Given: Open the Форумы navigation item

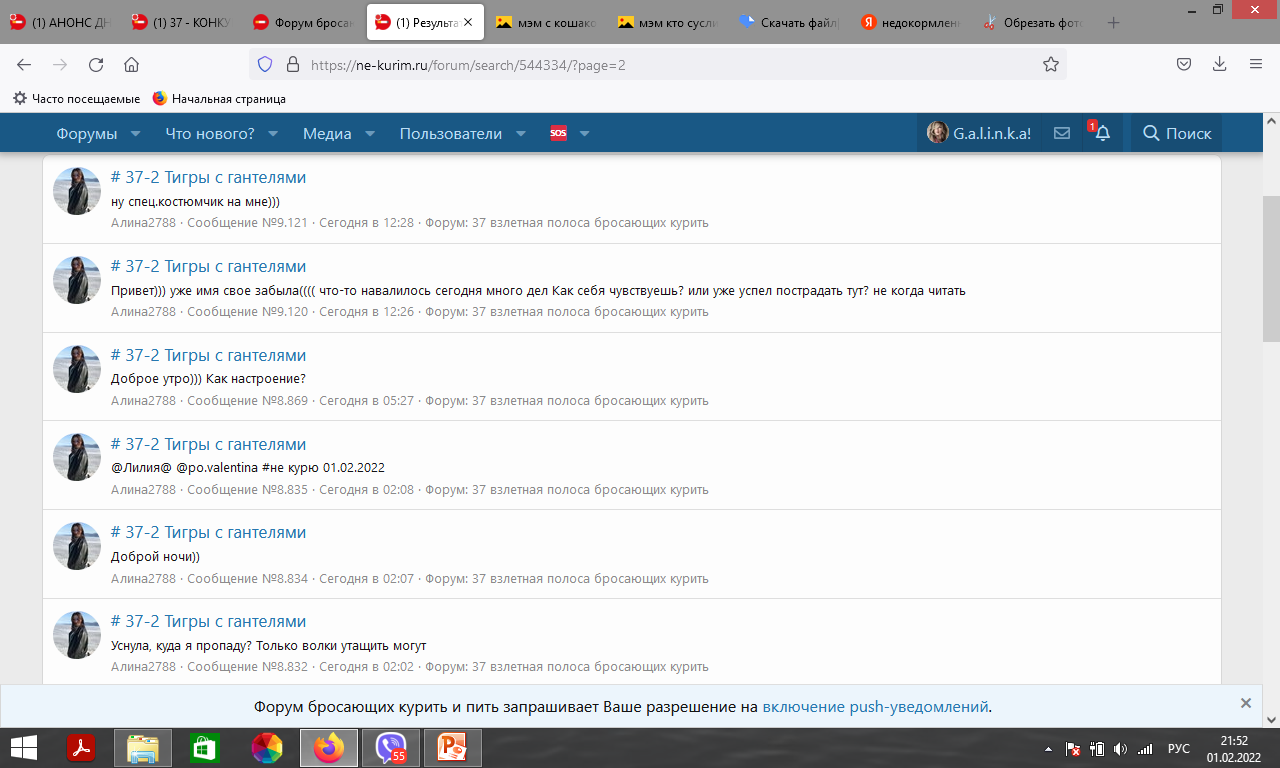Looking at the screenshot, I should click(x=87, y=133).
